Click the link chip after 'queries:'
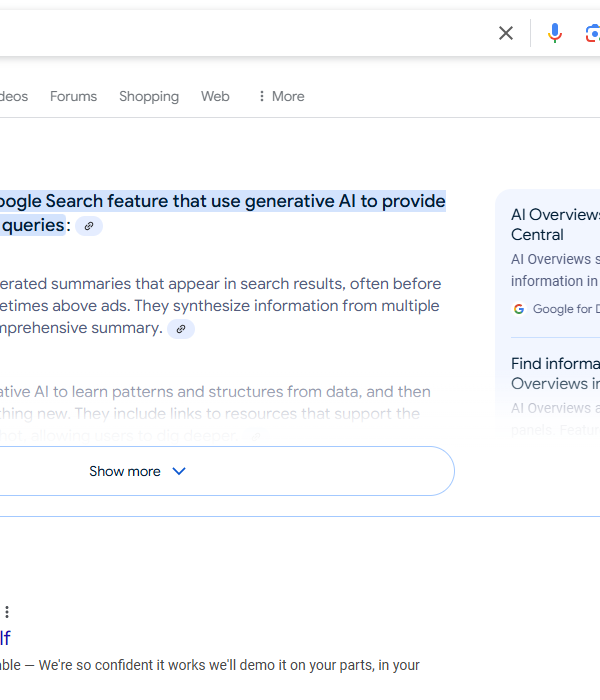The height and width of the screenshot is (700, 600). pyautogui.click(x=89, y=226)
